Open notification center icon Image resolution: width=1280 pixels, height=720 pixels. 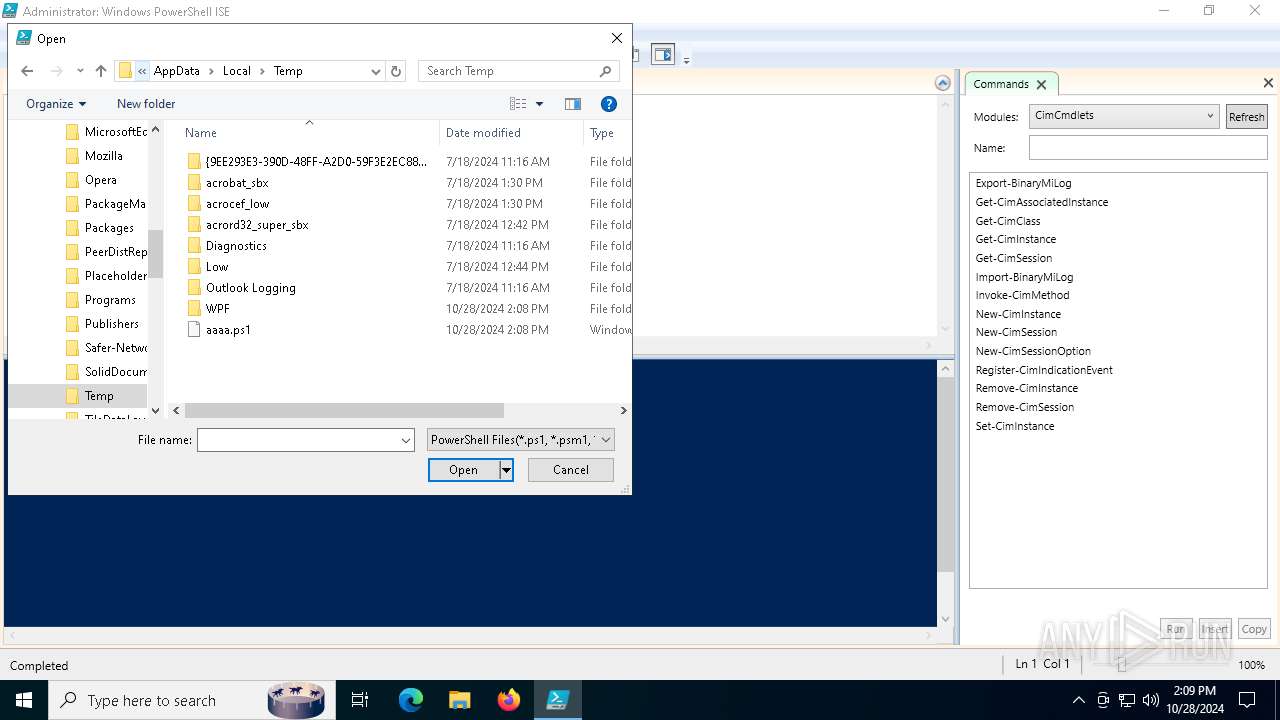coord(1247,700)
